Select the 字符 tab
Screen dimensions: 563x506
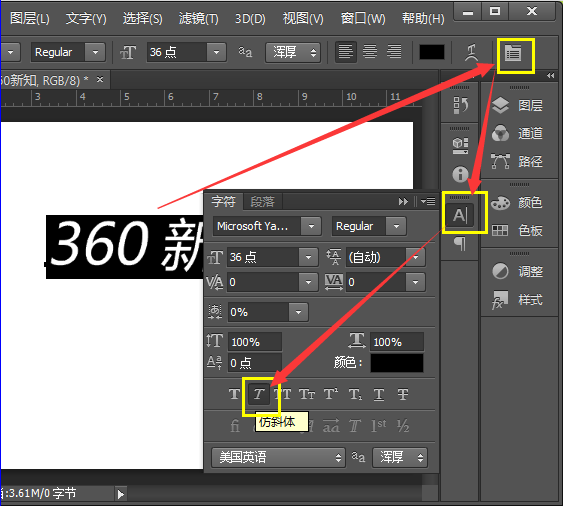tap(223, 201)
